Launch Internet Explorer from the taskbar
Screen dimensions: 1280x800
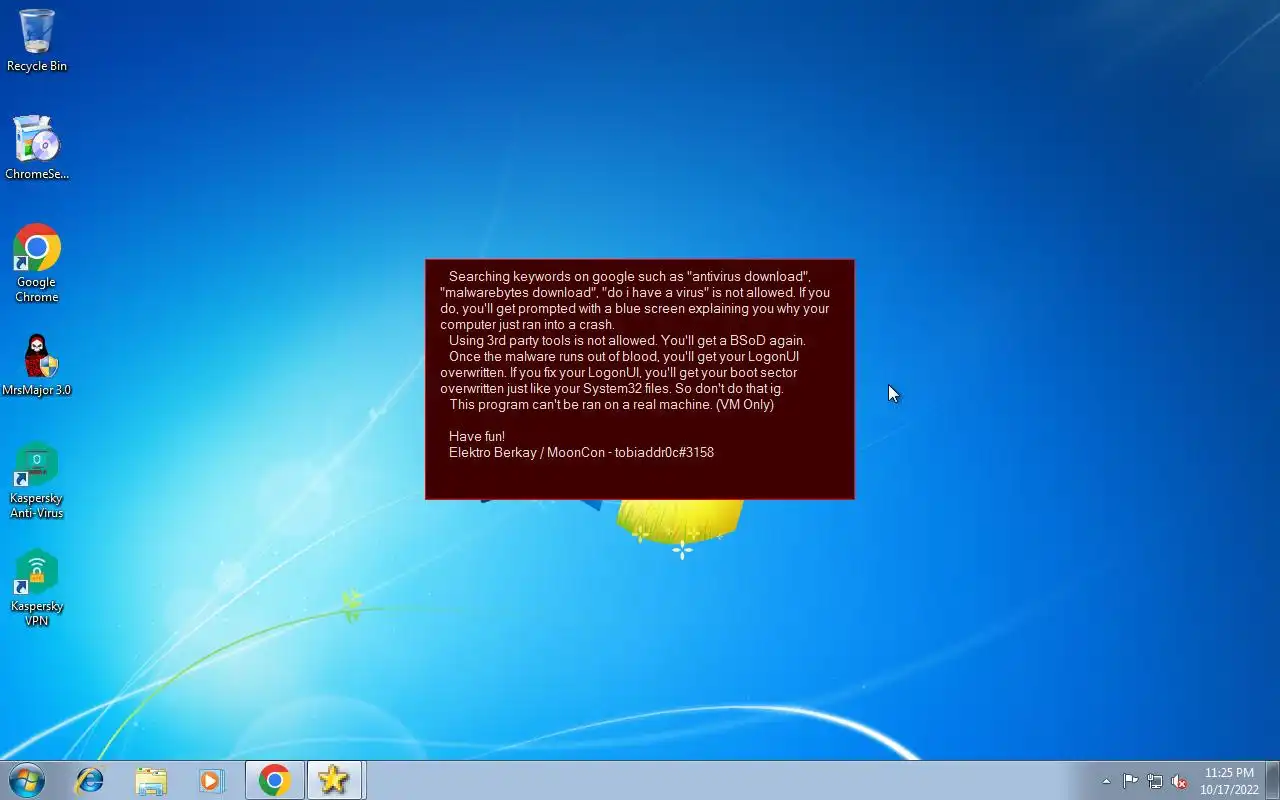click(90, 780)
